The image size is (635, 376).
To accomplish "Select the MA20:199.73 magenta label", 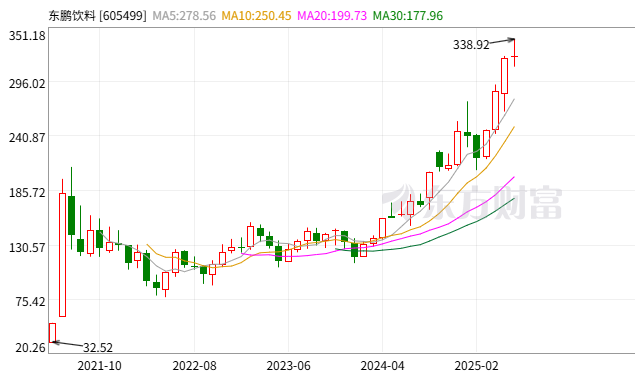I will pos(332,16).
